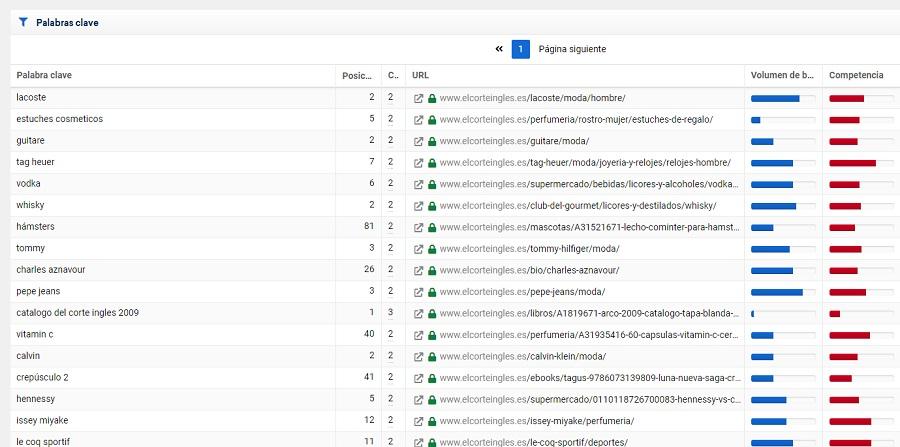The width and height of the screenshot is (900, 447).
Task: Click the URL column header
Action: [x=421, y=75]
